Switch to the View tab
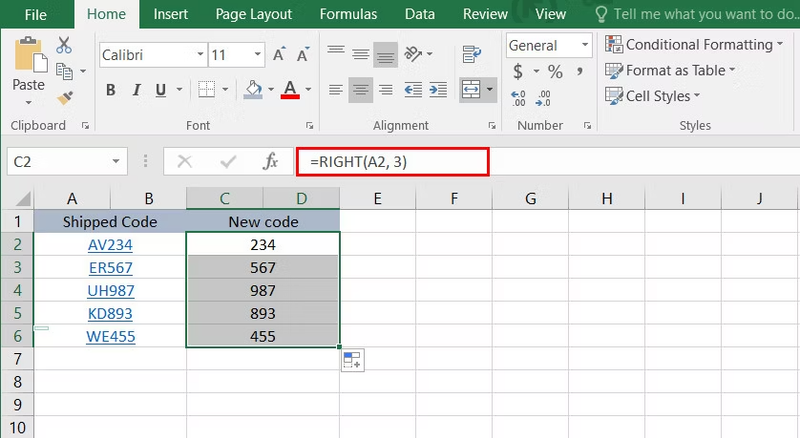 [551, 14]
